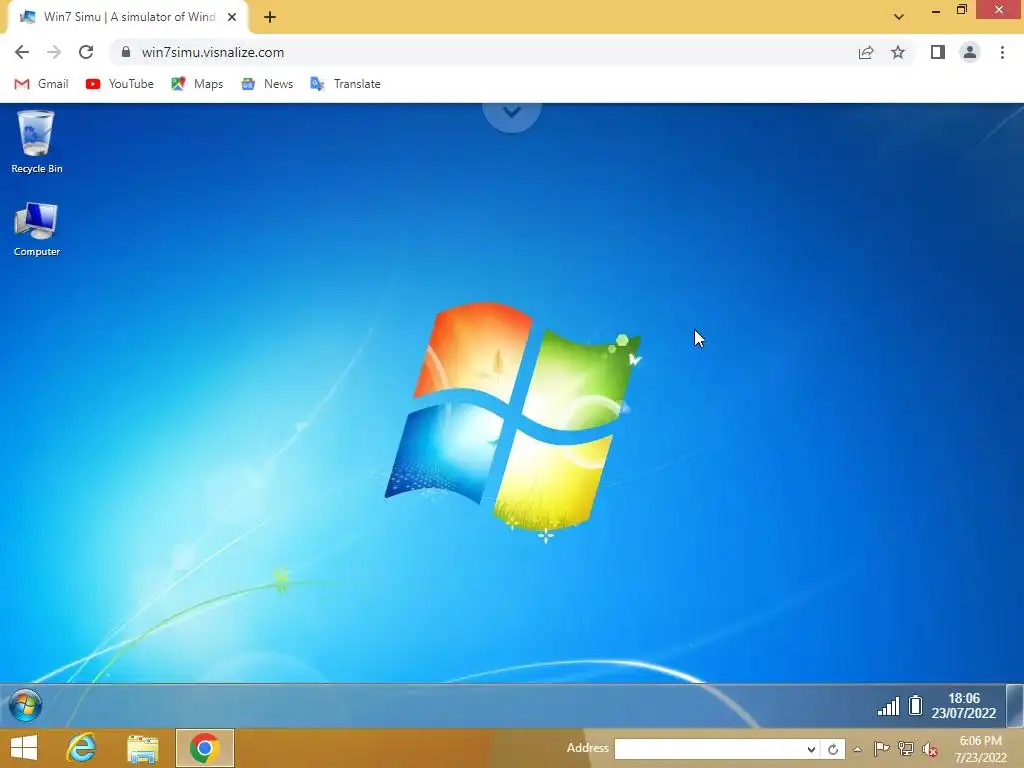Expand the taskbar Address dropdown arrow

810,749
